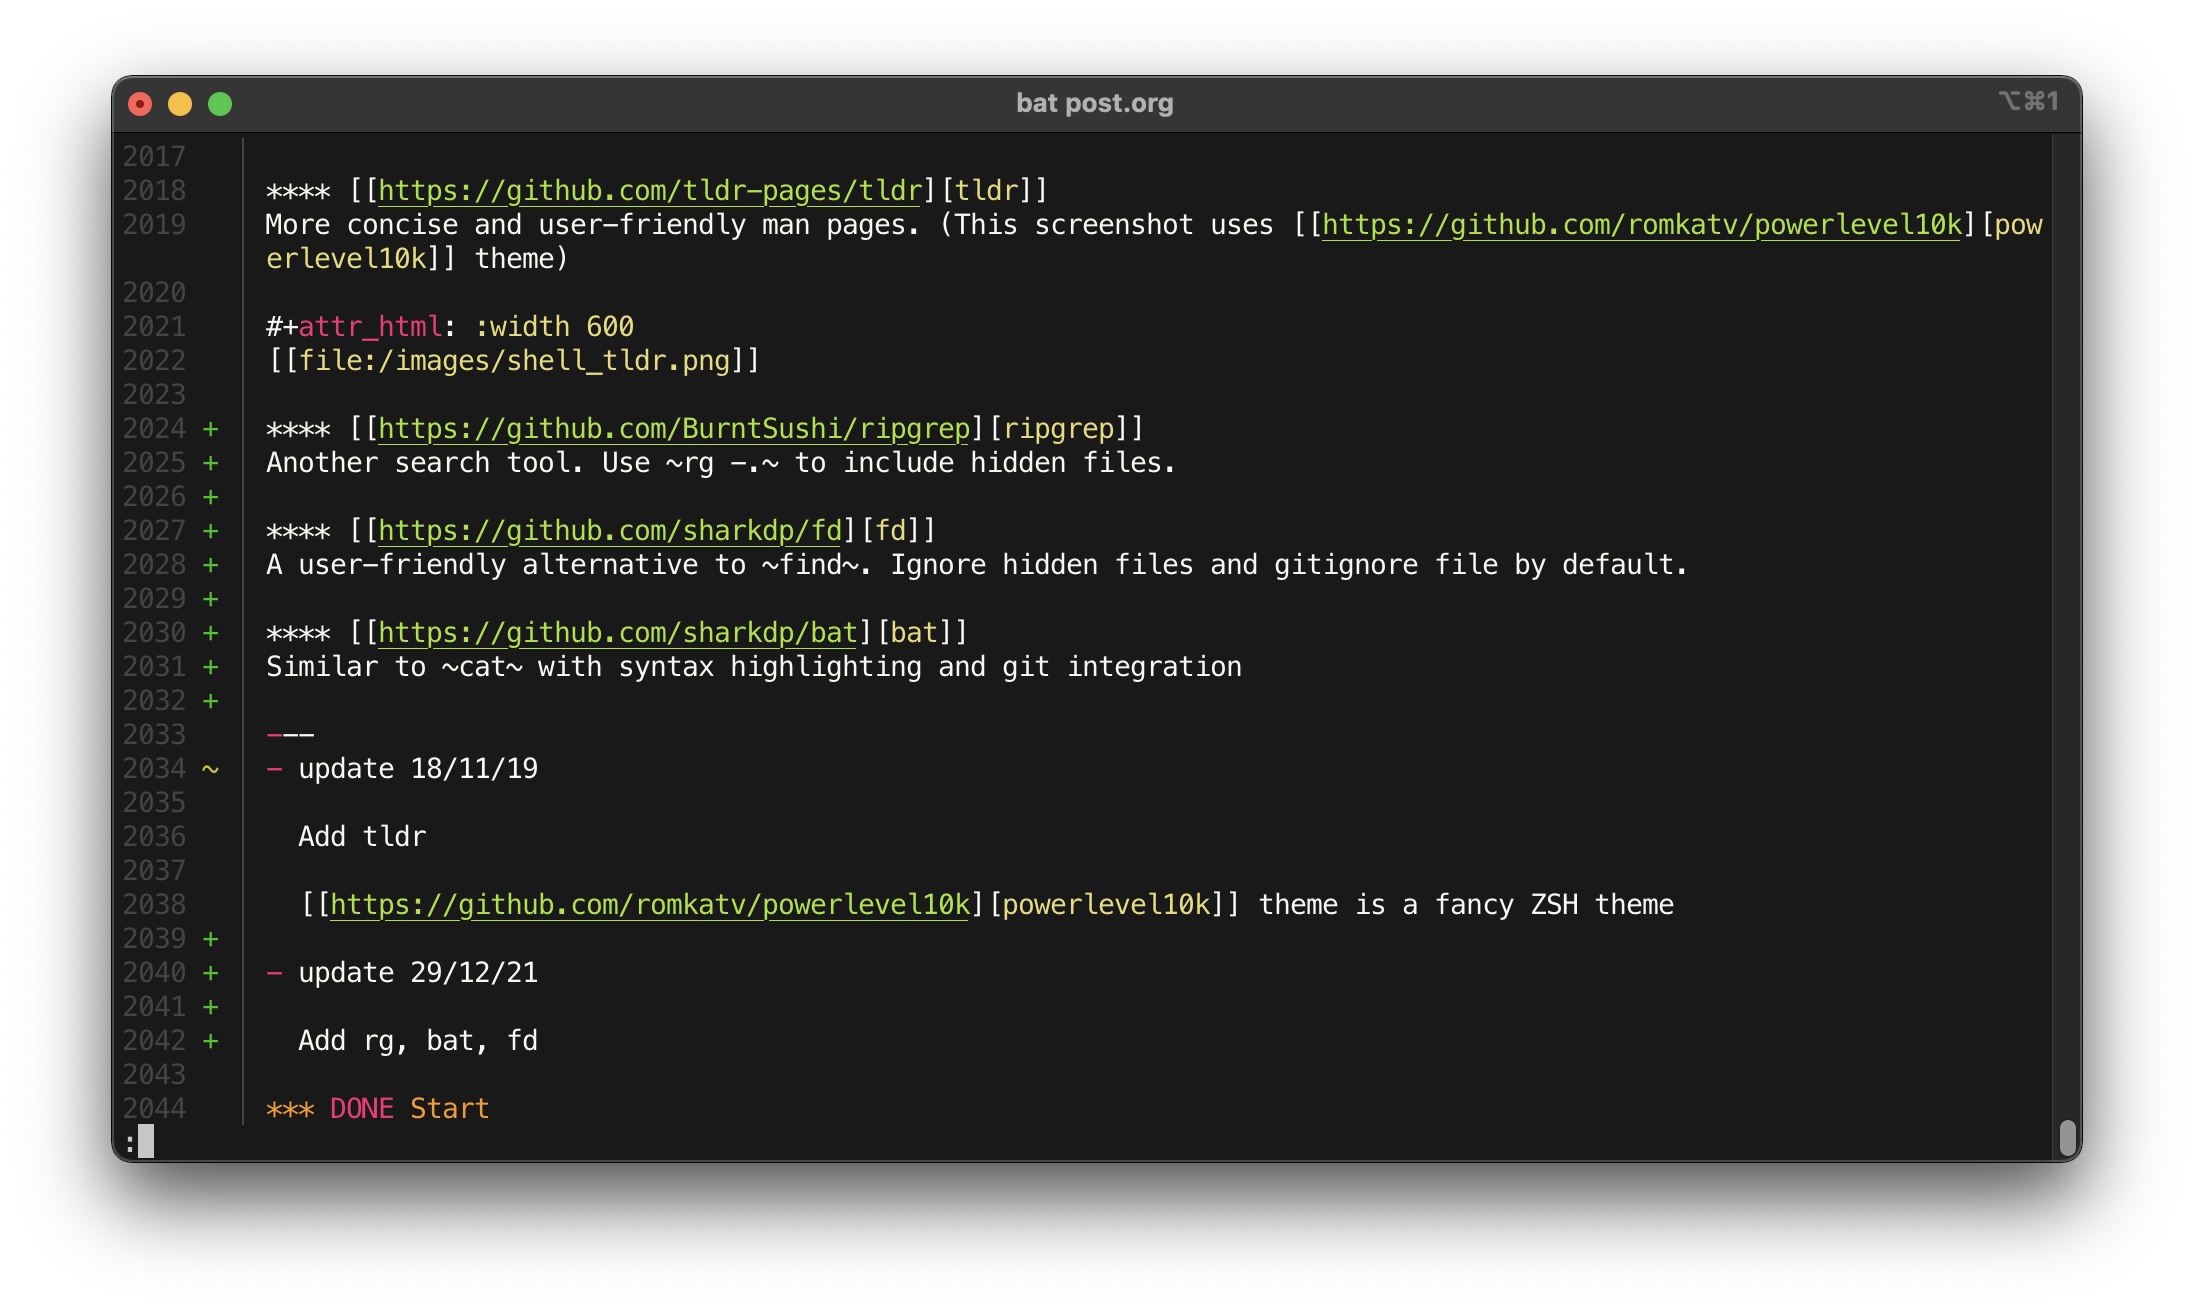Click the 'A user-friendly alternative' line
Image resolution: width=2194 pixels, height=1310 pixels.
[977, 564]
